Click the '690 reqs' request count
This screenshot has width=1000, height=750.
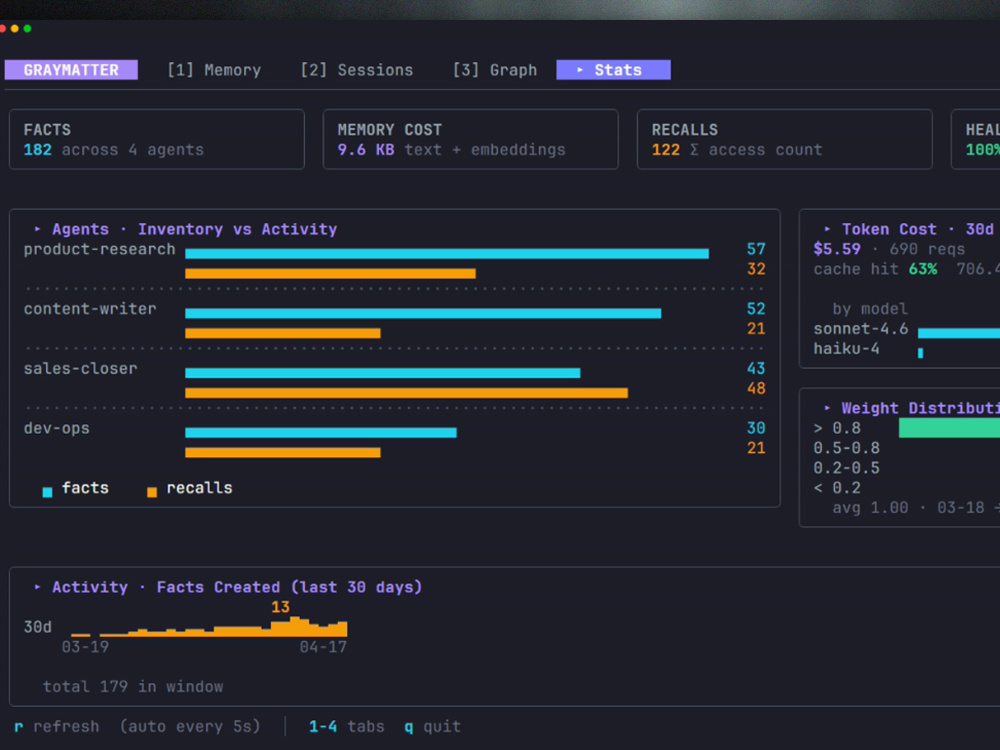coord(927,249)
